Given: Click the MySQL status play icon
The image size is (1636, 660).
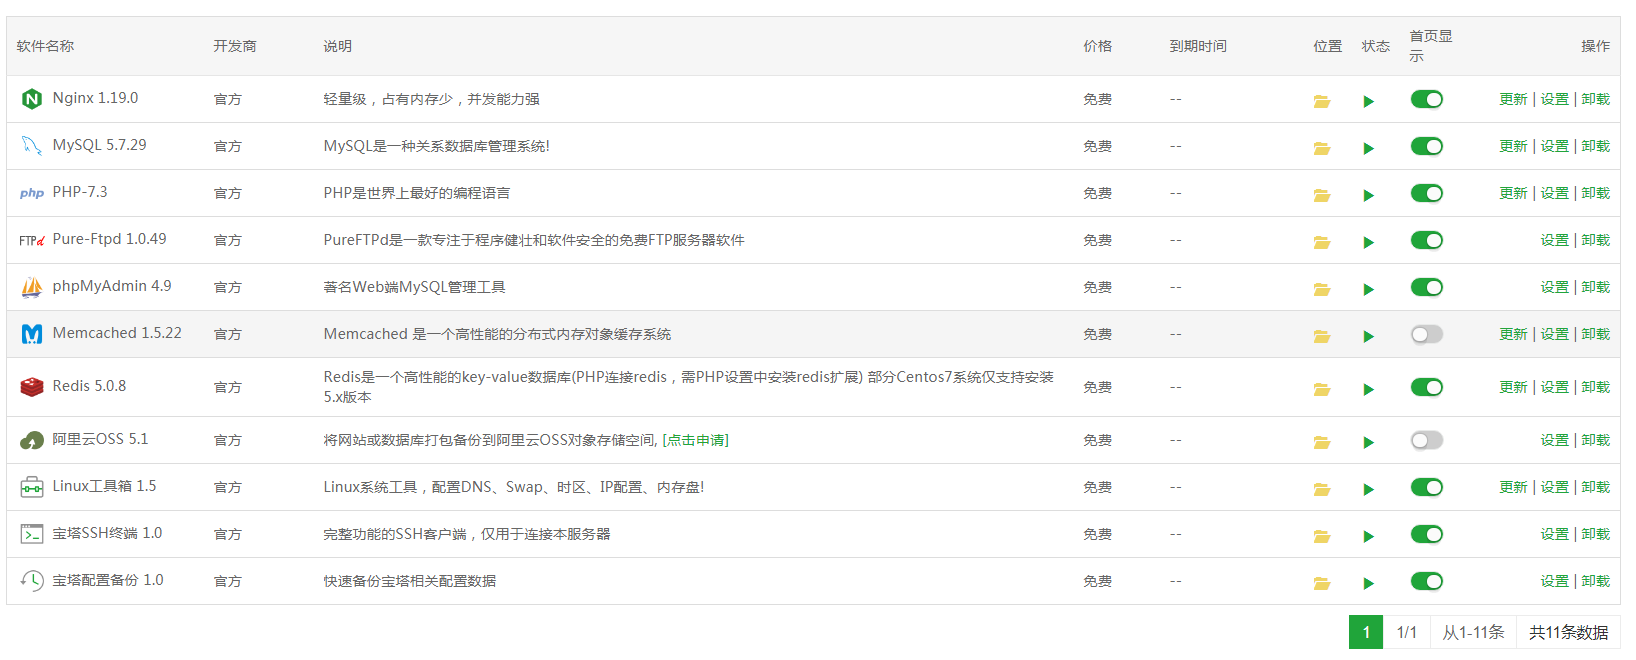Looking at the screenshot, I should tap(1368, 148).
